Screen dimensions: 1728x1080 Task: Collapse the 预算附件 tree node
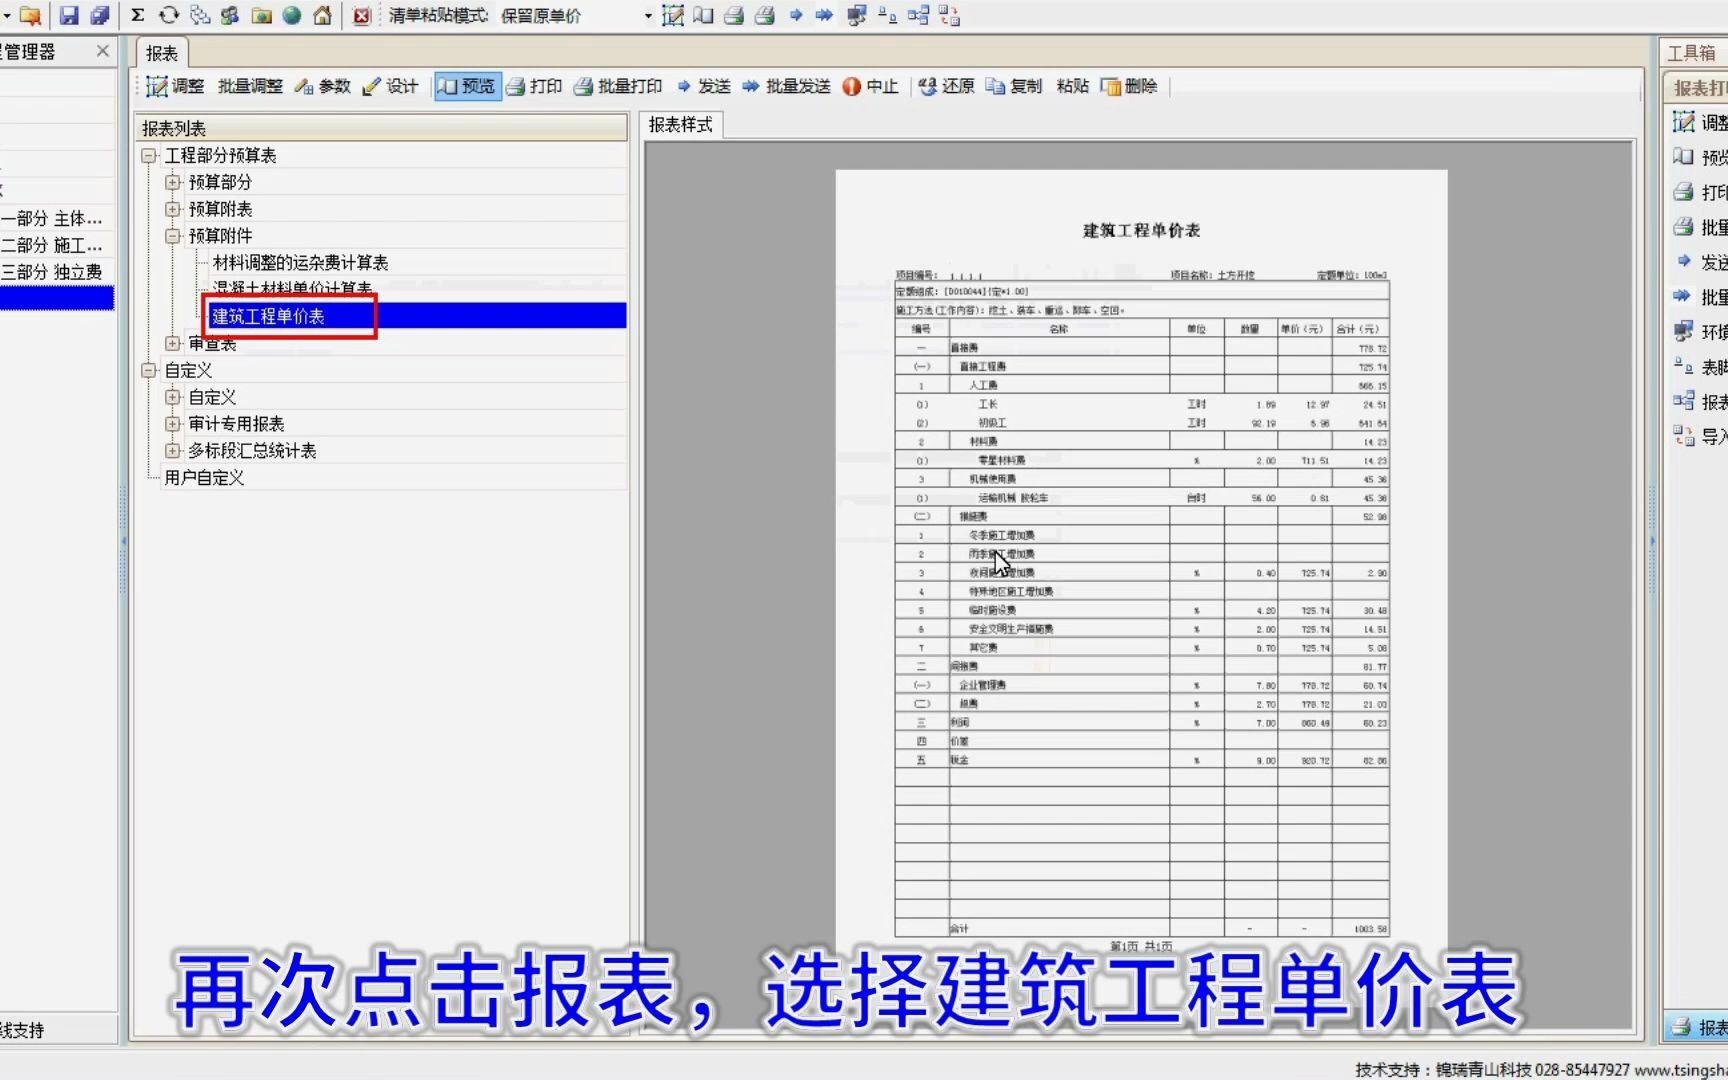[173, 236]
